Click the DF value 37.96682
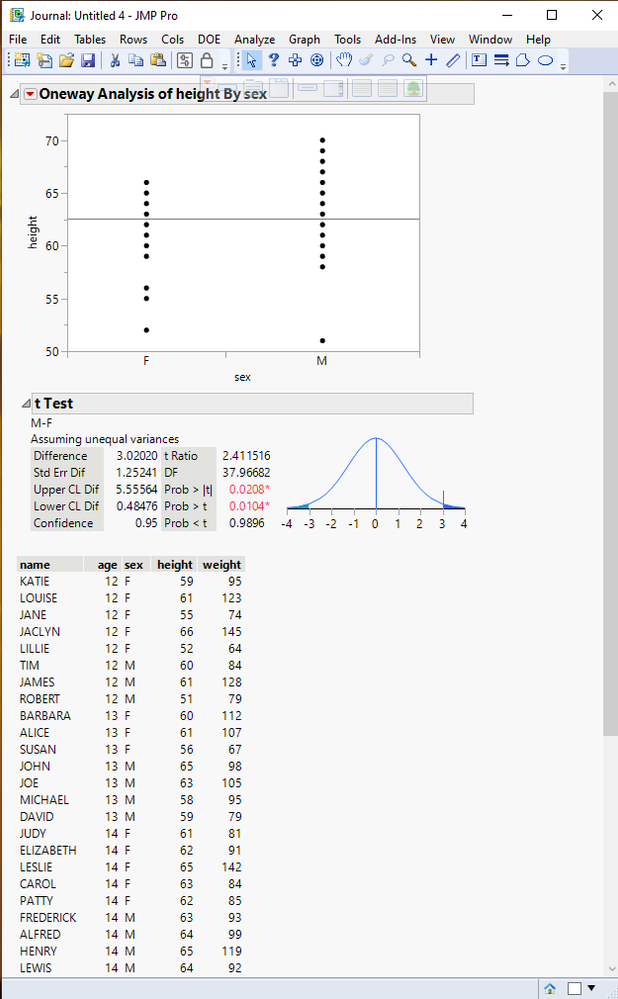Image resolution: width=618 pixels, height=999 pixels. coord(246,473)
